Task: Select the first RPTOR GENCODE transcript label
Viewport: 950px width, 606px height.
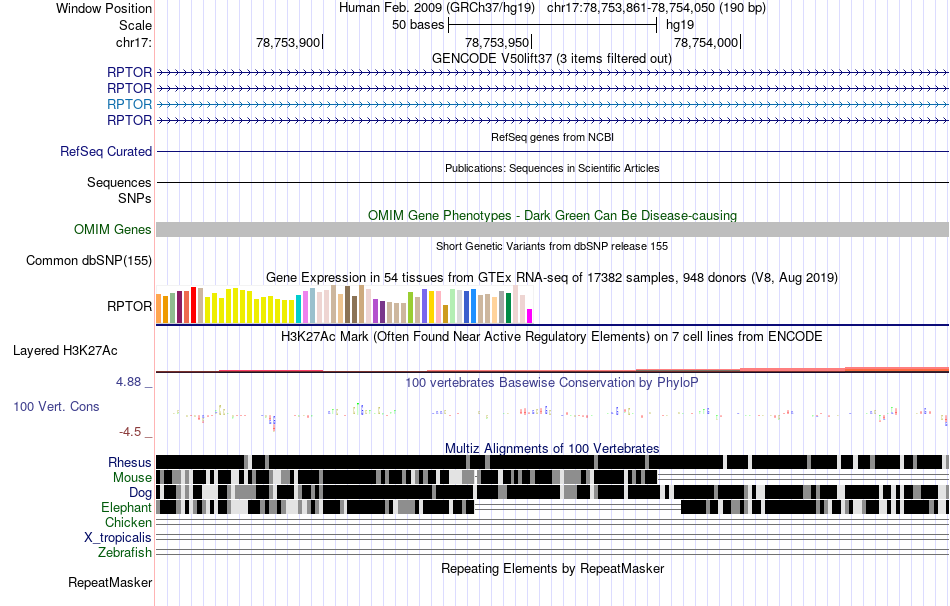Action: coord(129,72)
